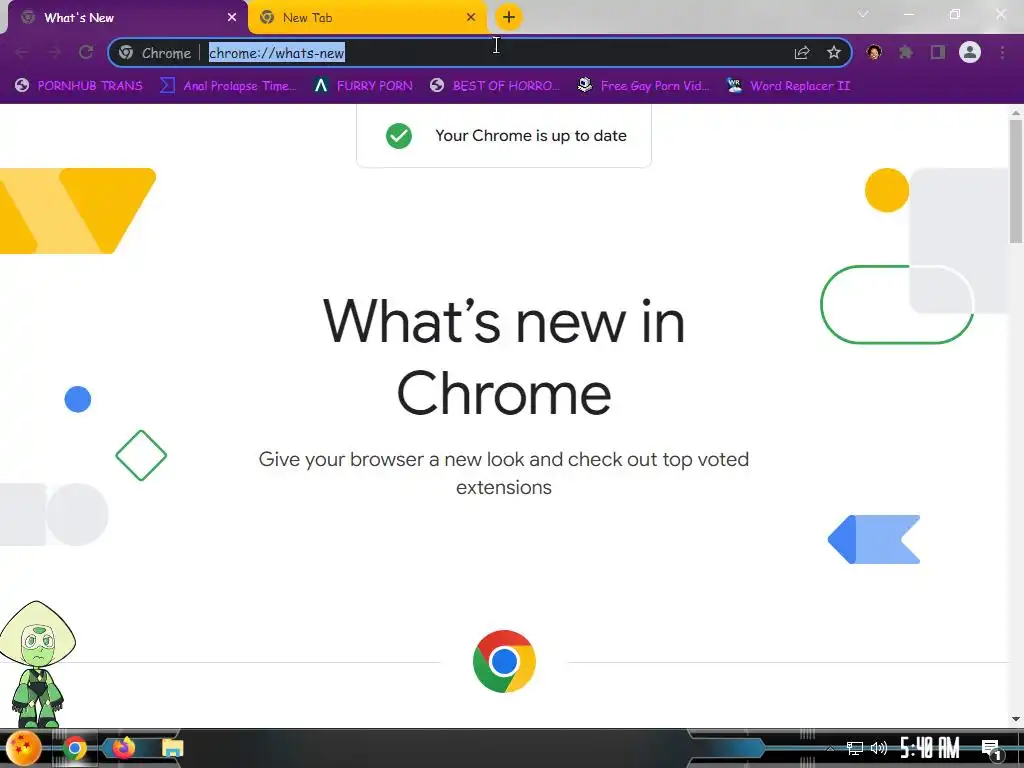Minimize the Chrome window
The width and height of the screenshot is (1024, 768).
pyautogui.click(x=908, y=14)
